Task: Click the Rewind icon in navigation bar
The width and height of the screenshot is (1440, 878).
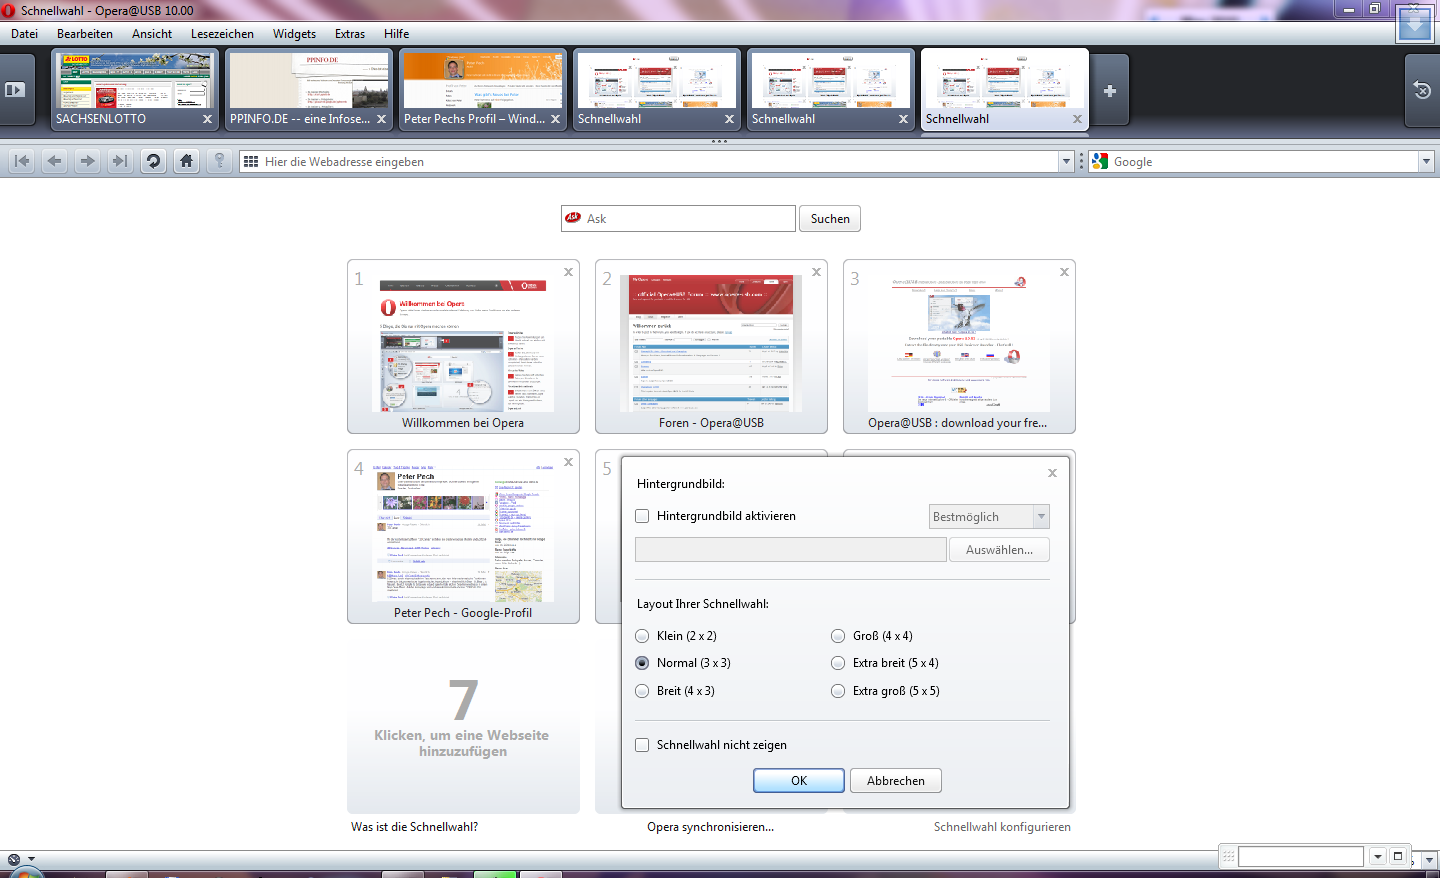Action: [x=22, y=161]
